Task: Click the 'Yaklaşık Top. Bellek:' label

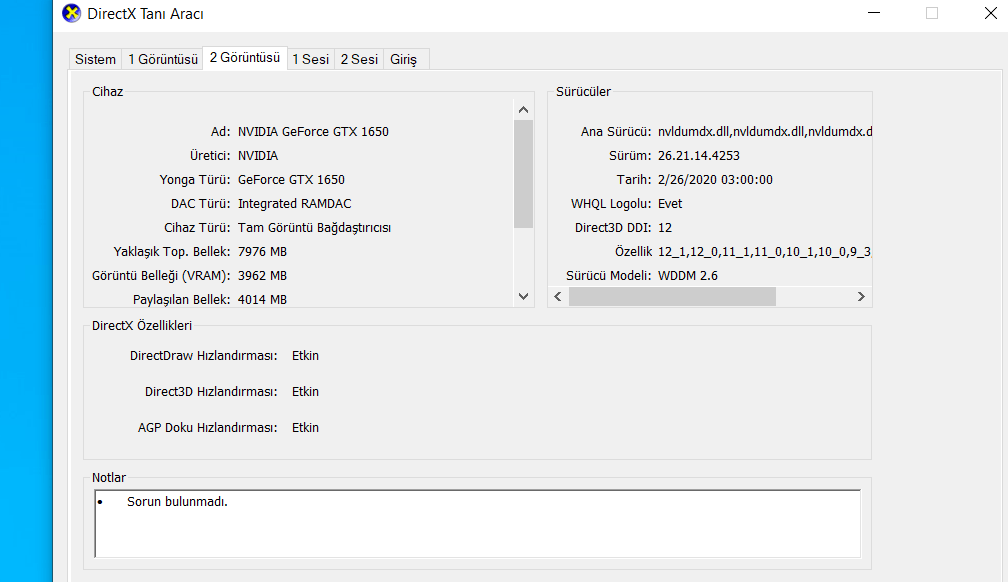Action: (x=172, y=251)
